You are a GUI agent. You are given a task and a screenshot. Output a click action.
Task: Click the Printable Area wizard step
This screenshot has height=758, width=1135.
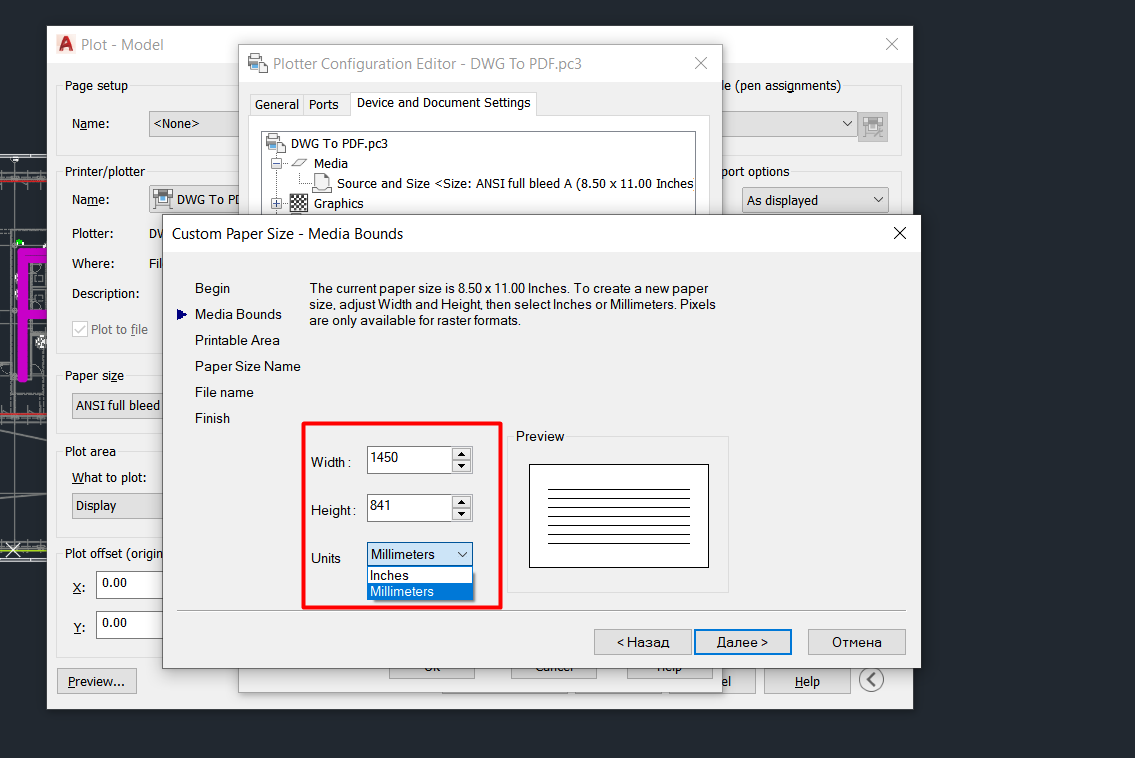(x=237, y=340)
